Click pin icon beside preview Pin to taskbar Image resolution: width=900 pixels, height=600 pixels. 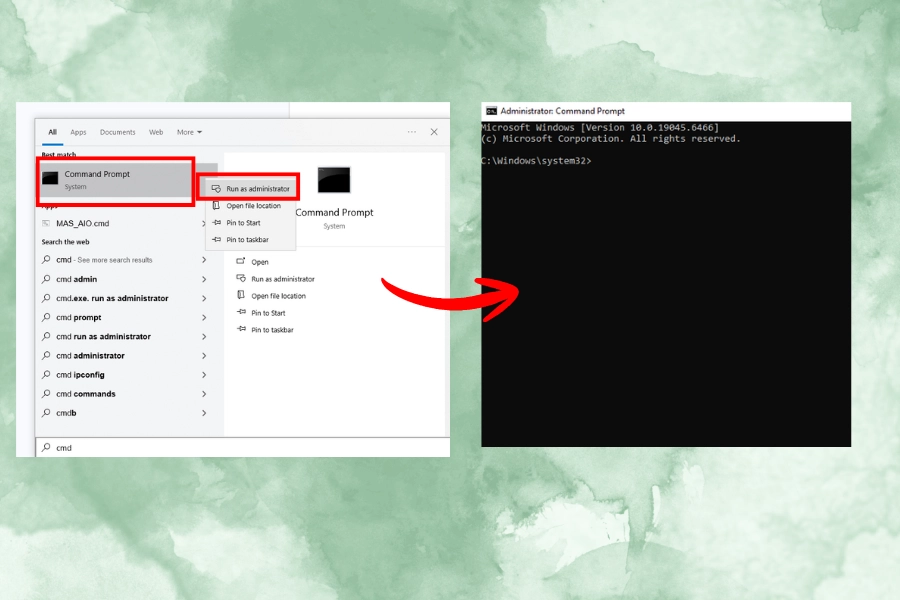(x=241, y=330)
